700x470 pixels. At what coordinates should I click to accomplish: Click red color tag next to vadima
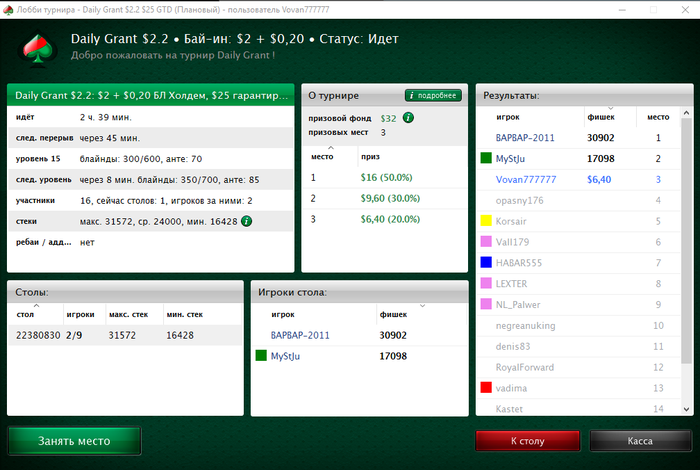pyautogui.click(x=486, y=387)
